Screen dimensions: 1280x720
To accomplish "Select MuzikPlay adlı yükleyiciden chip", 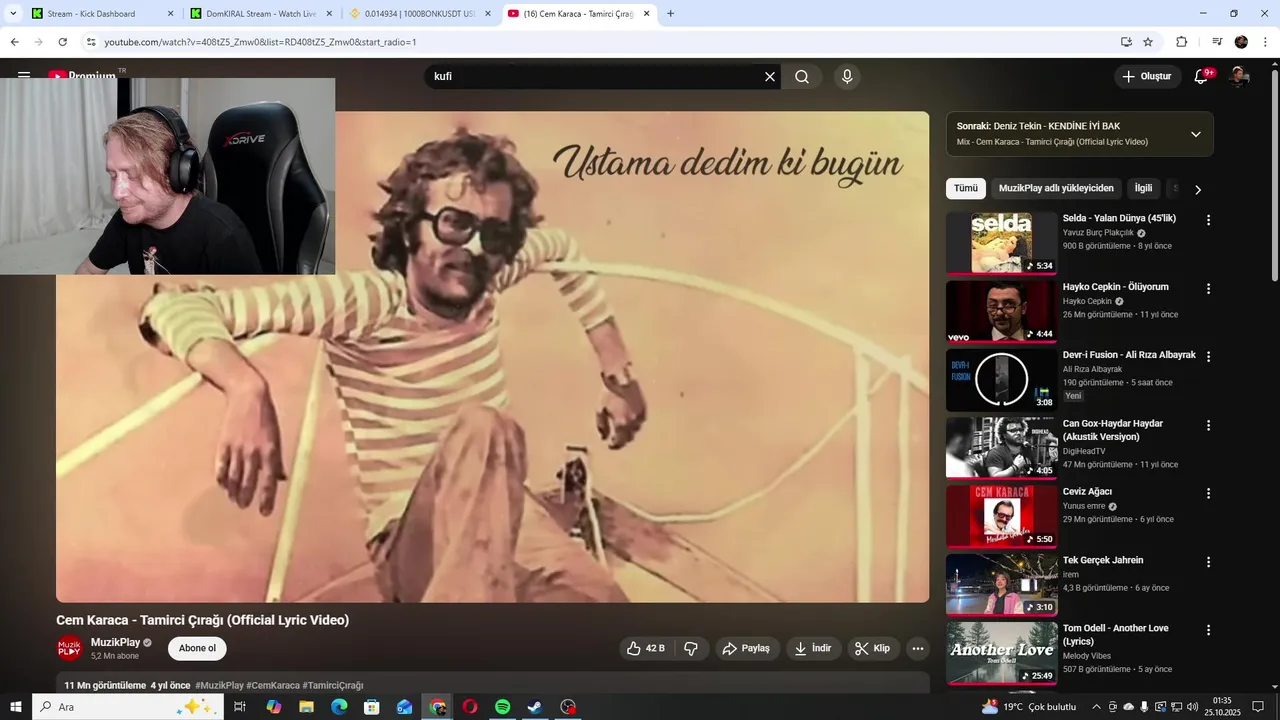I will 1056,188.
